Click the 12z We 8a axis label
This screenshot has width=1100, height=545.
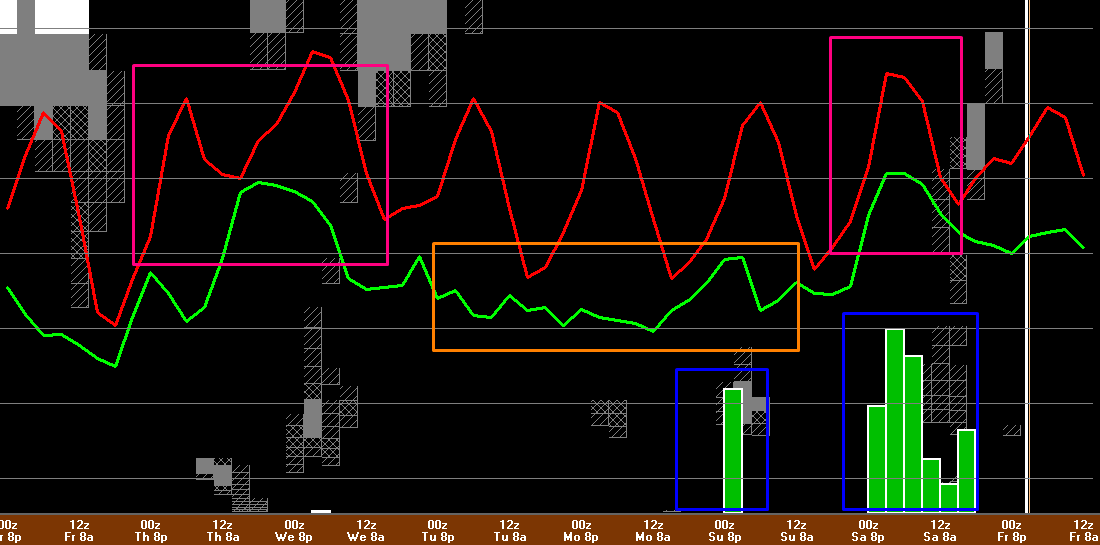[x=366, y=530]
